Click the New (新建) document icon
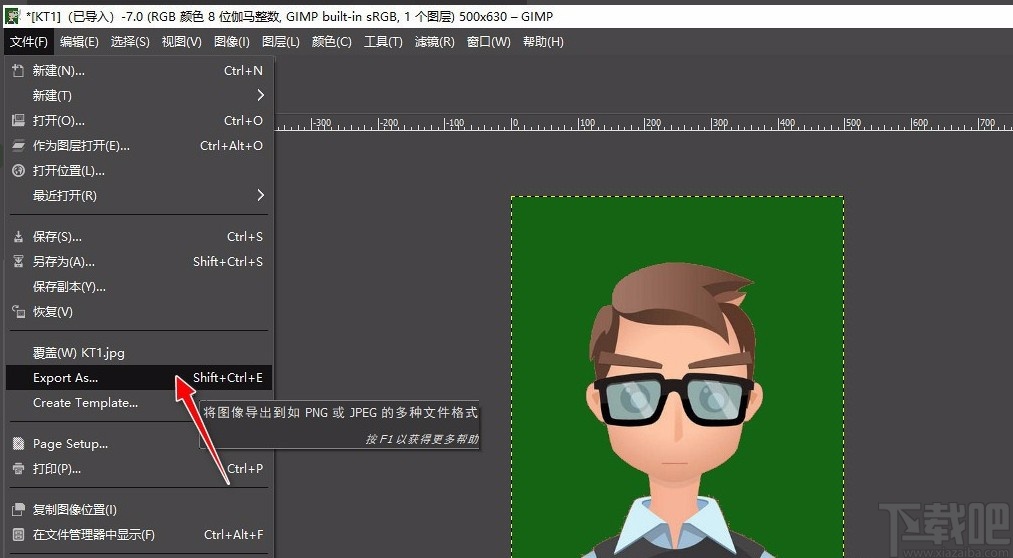 point(18,71)
